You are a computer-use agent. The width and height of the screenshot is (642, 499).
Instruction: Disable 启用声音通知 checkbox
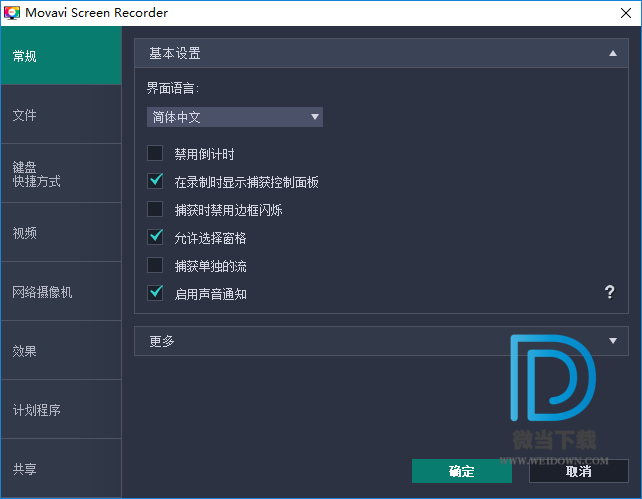click(155, 293)
